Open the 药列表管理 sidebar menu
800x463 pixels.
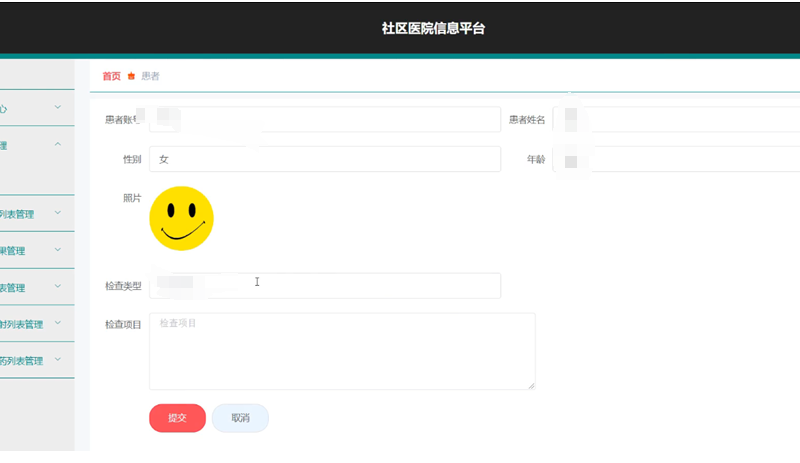point(30,360)
